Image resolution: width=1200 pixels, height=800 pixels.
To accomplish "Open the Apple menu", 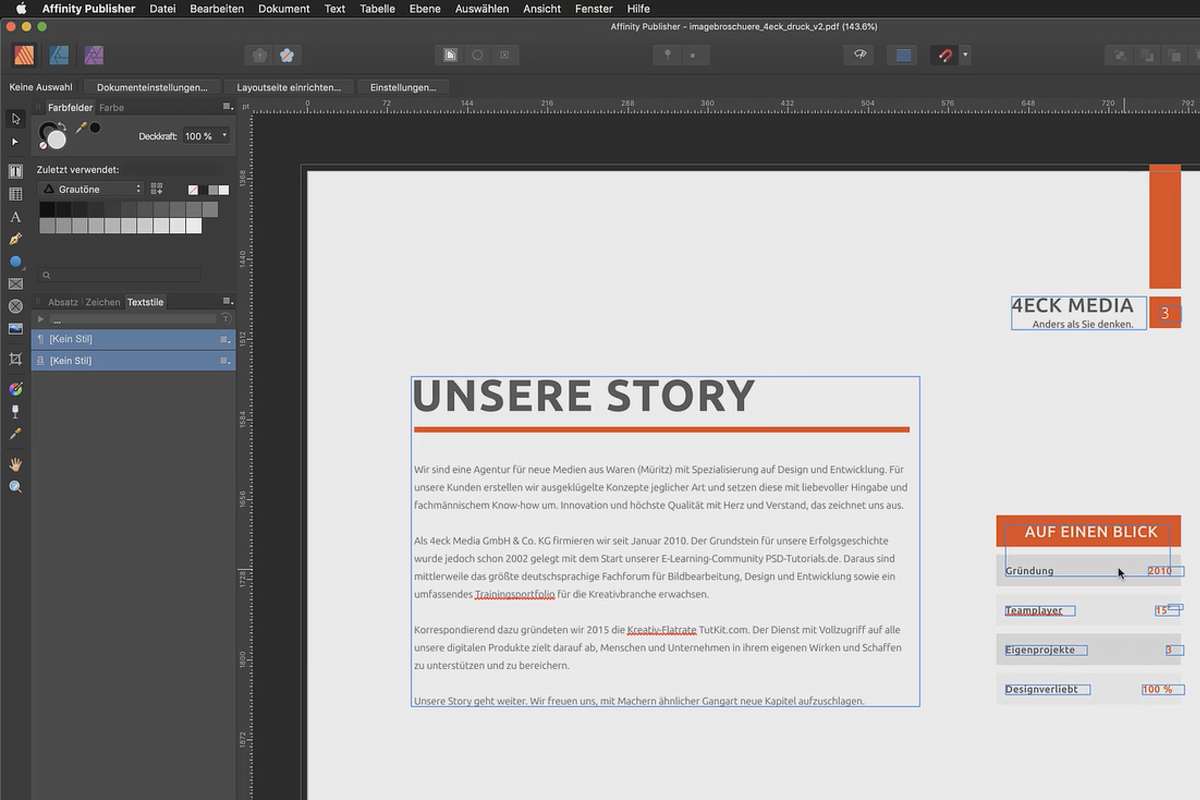I will click(x=21, y=8).
